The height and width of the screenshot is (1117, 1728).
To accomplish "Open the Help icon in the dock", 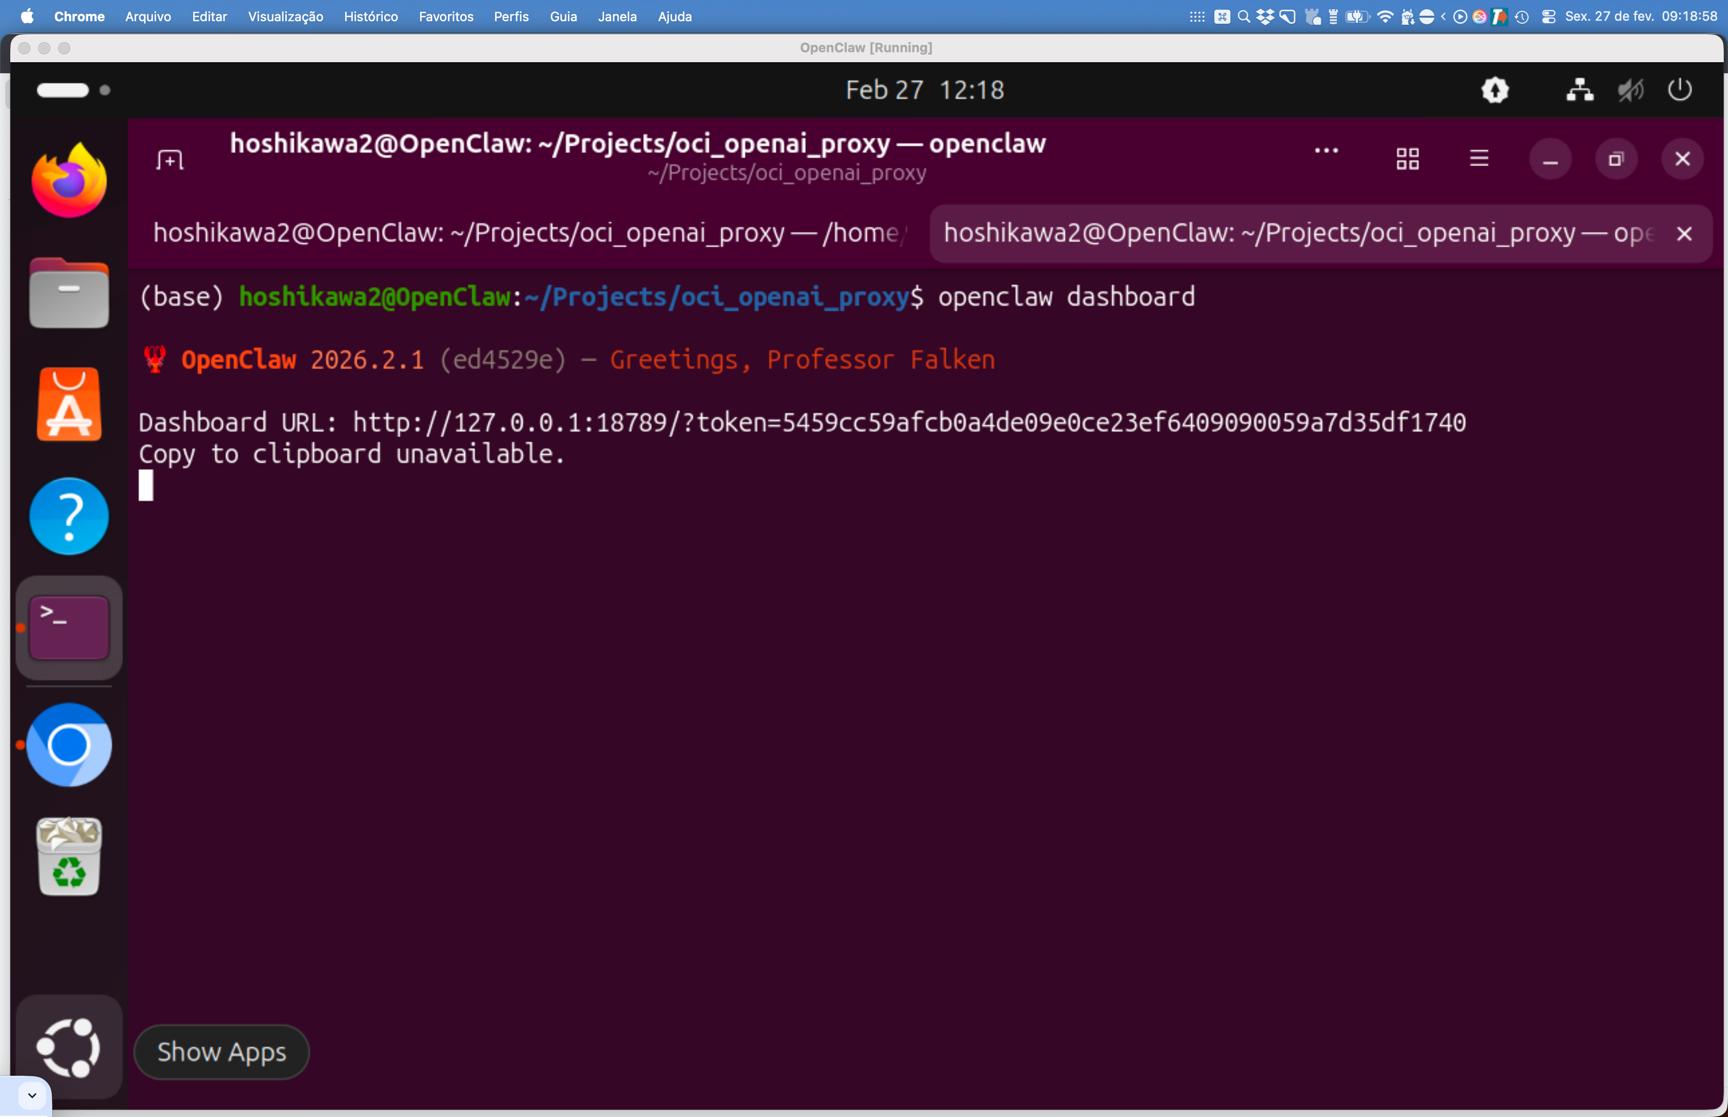I will pos(69,516).
